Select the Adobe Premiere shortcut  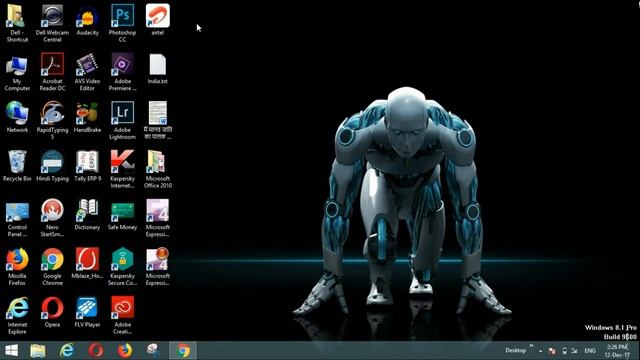click(122, 64)
